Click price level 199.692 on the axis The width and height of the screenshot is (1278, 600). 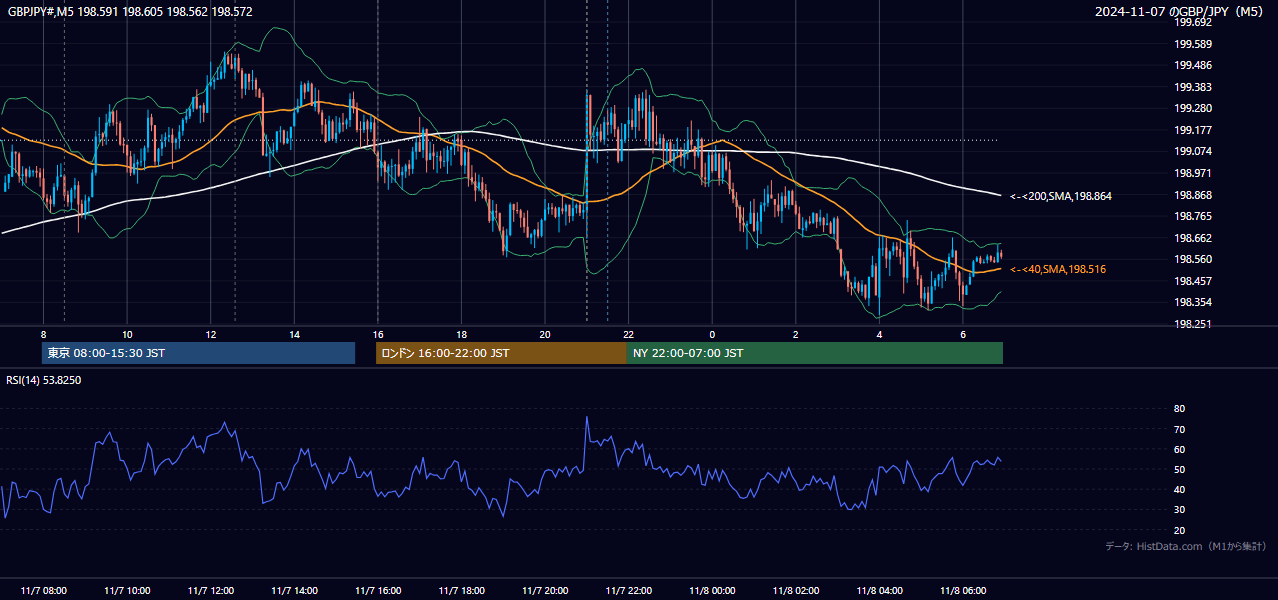point(1192,22)
